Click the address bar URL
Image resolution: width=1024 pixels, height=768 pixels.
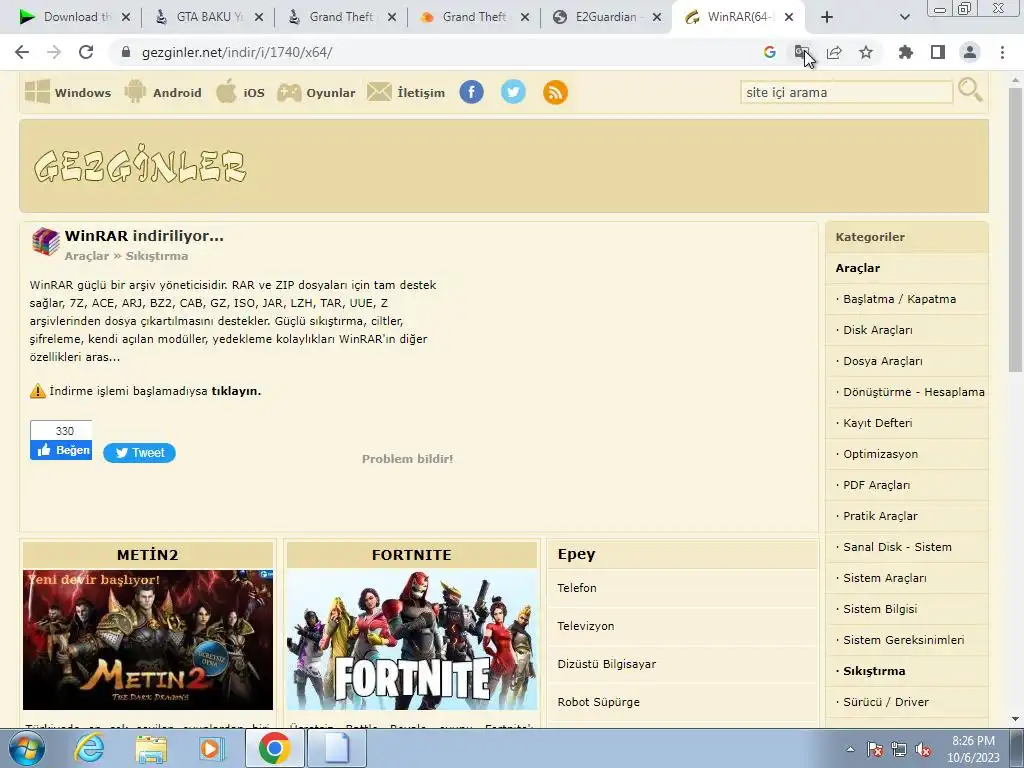coord(237,52)
